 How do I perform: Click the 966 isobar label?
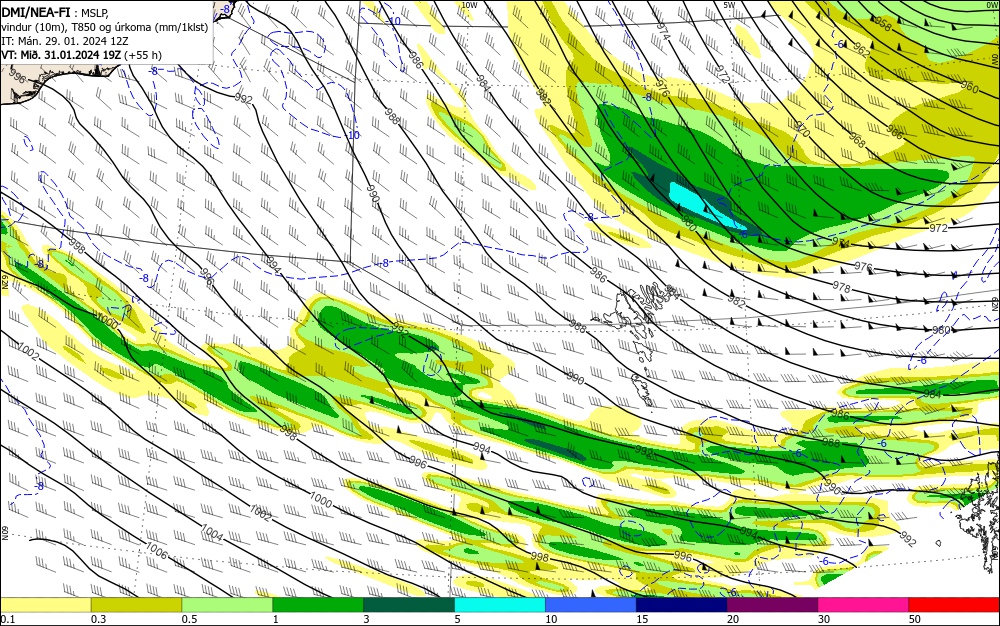tap(894, 132)
